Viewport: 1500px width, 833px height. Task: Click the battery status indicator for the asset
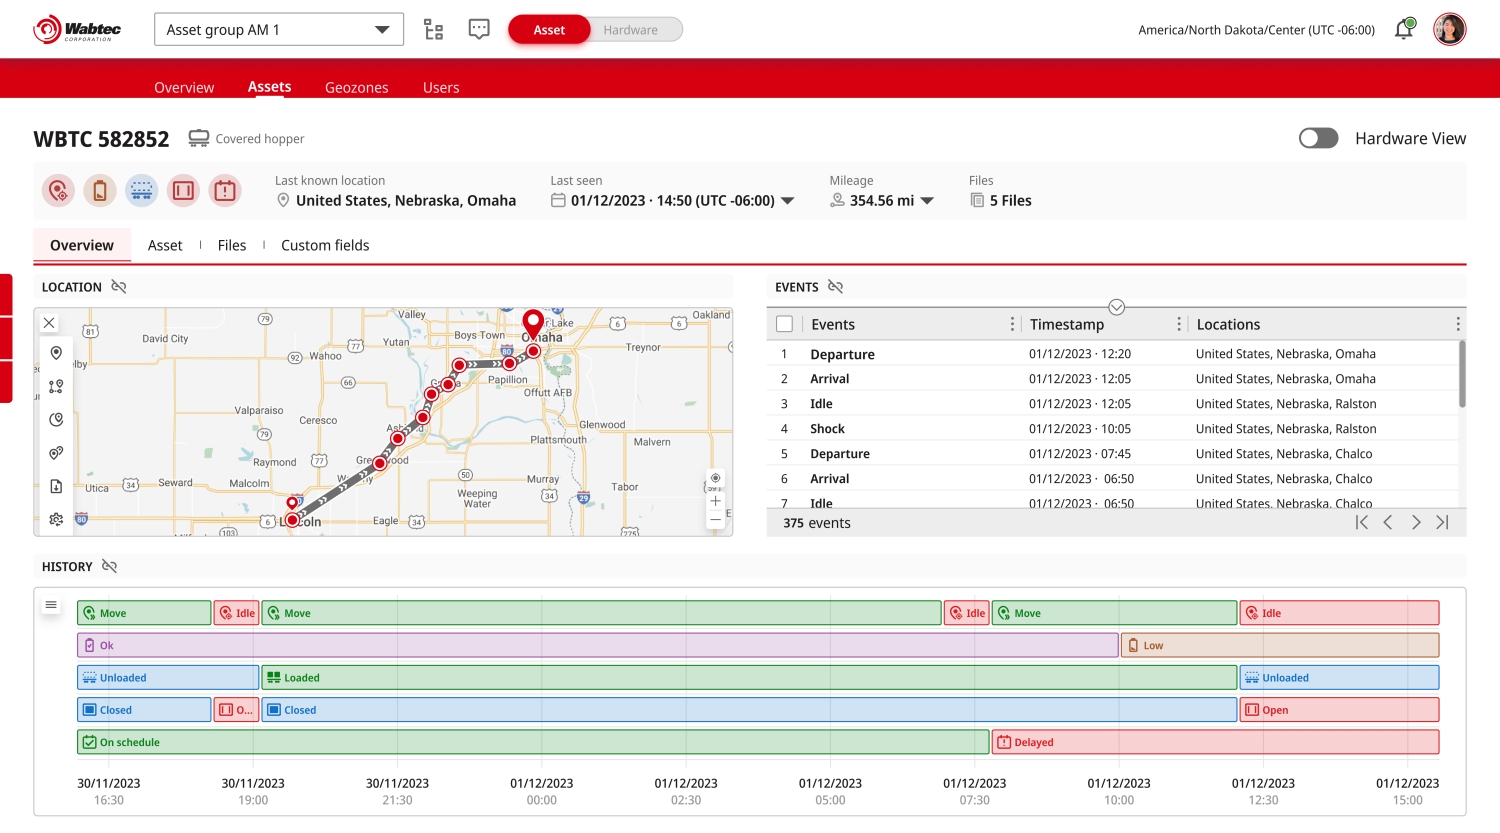coord(99,190)
